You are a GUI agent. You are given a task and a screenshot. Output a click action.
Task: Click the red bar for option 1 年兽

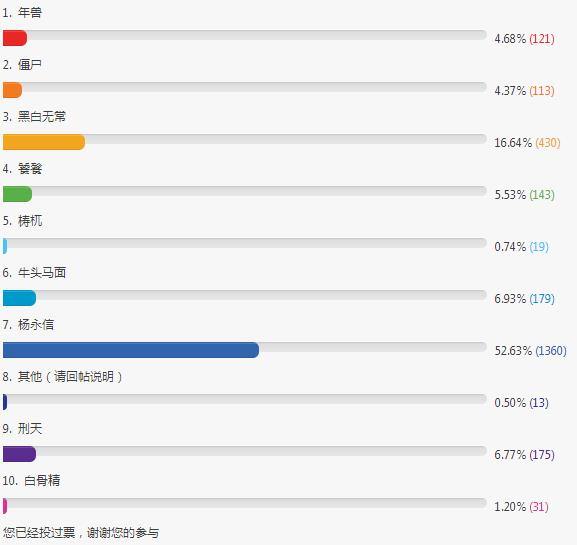15,38
